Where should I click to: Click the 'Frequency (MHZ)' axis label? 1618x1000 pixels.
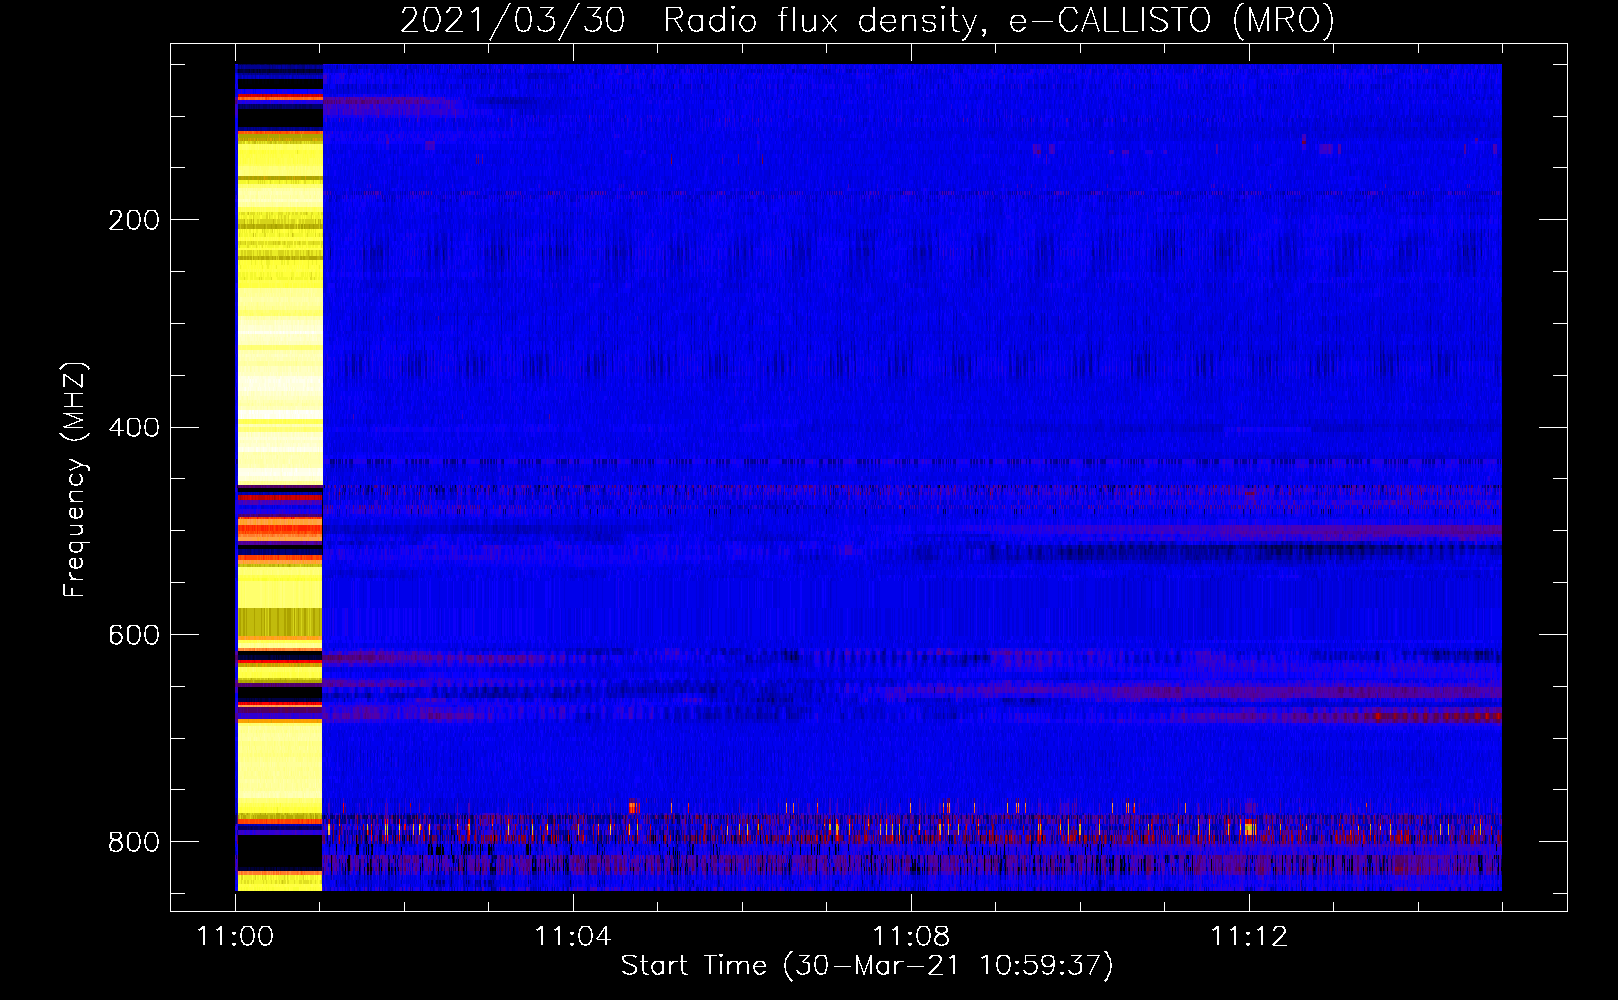[x=75, y=479]
